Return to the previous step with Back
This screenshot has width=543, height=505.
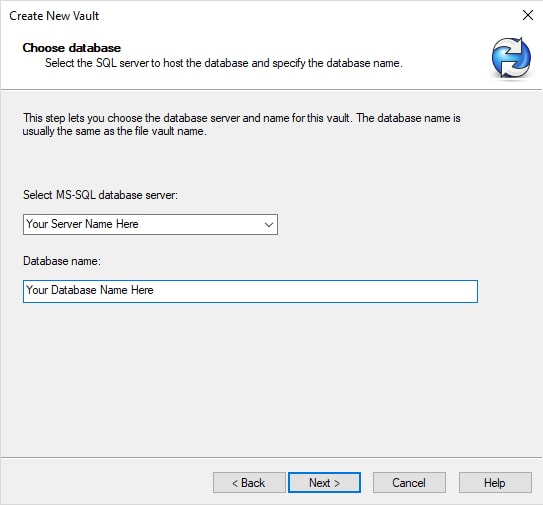[249, 482]
